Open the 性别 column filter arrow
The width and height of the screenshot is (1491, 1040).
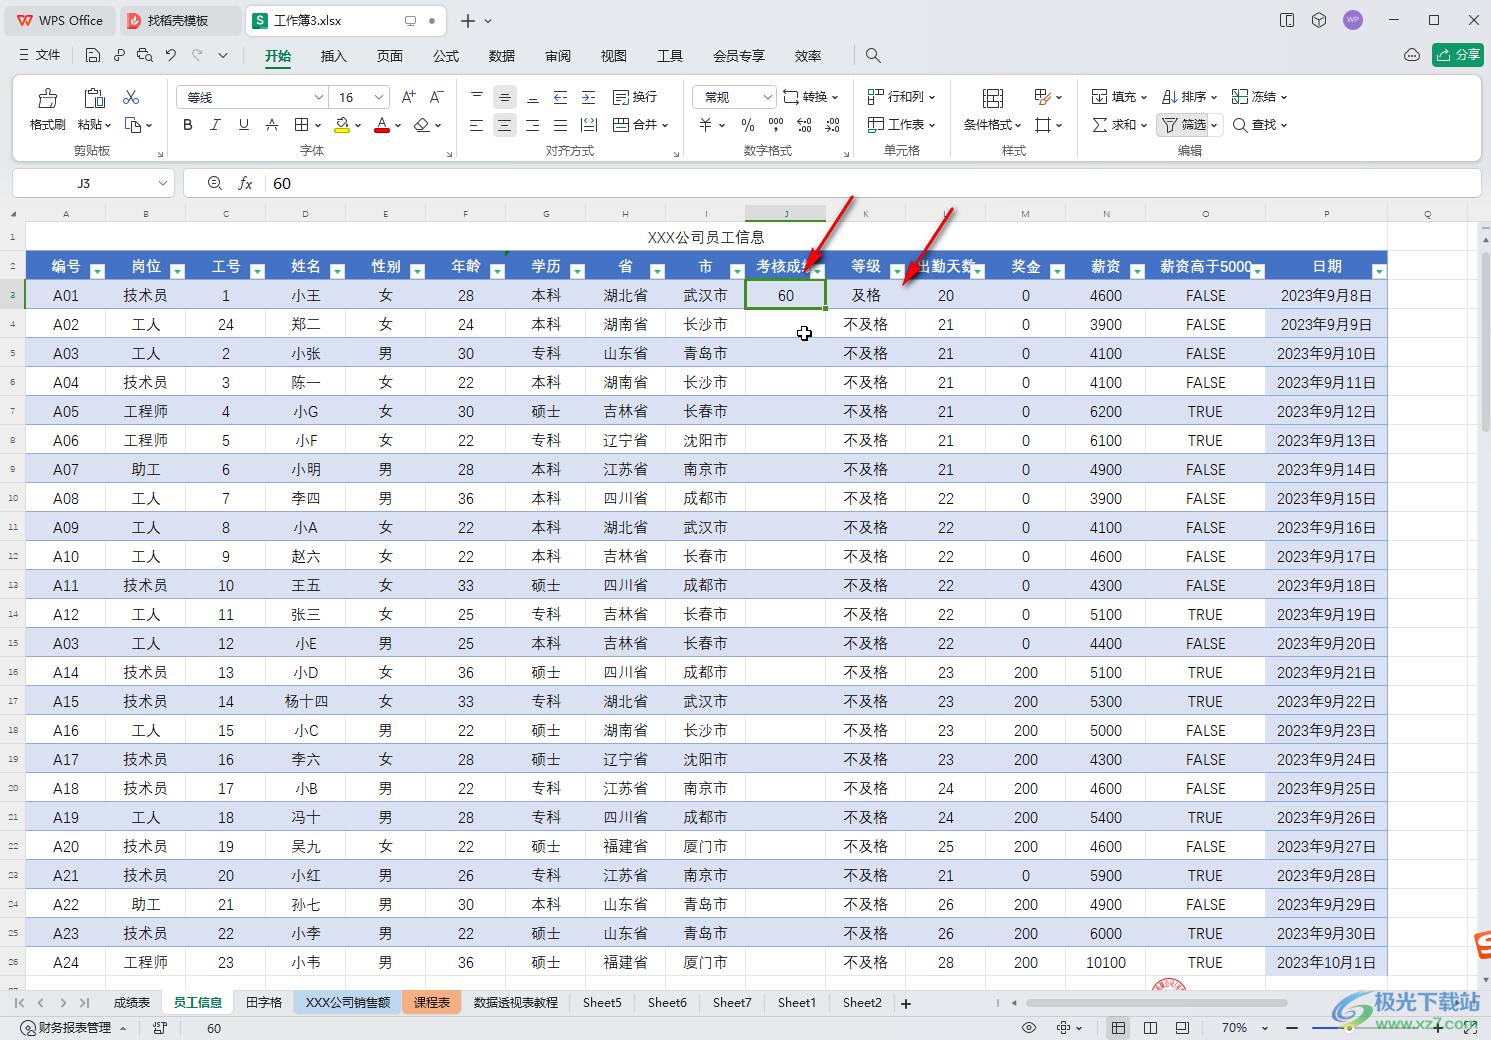pos(417,271)
